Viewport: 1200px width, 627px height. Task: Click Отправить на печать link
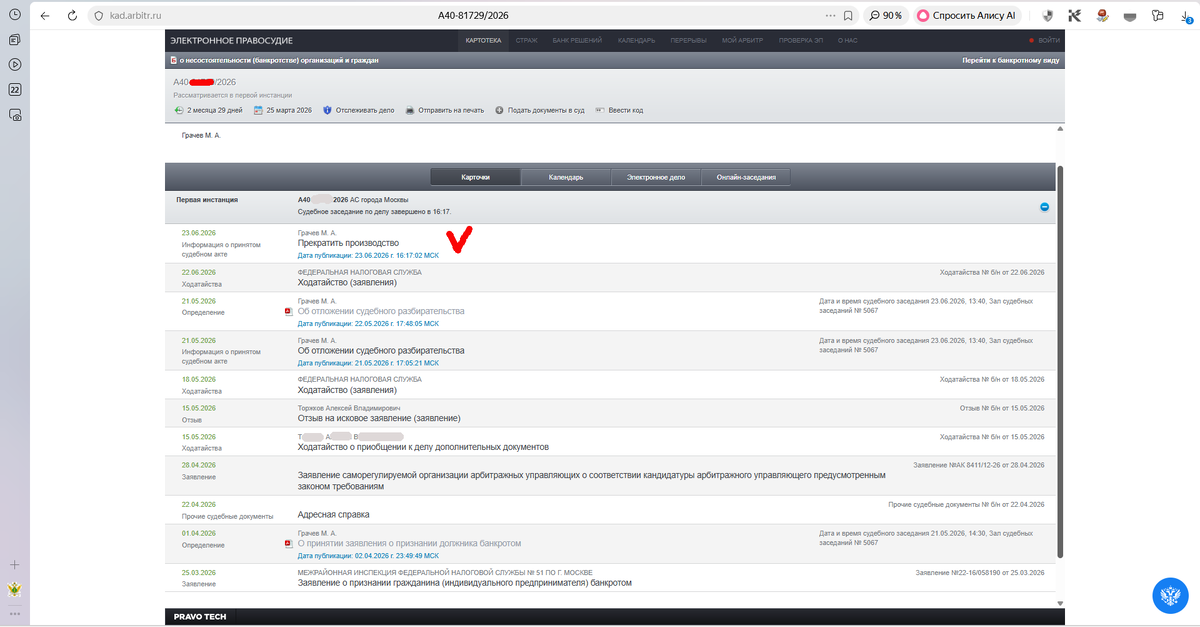[x=451, y=110]
